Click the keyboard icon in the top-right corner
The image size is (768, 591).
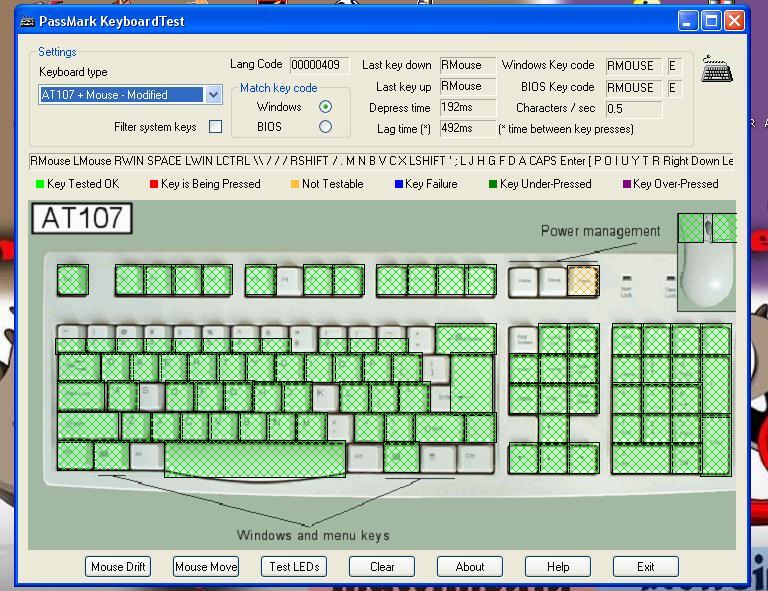716,70
